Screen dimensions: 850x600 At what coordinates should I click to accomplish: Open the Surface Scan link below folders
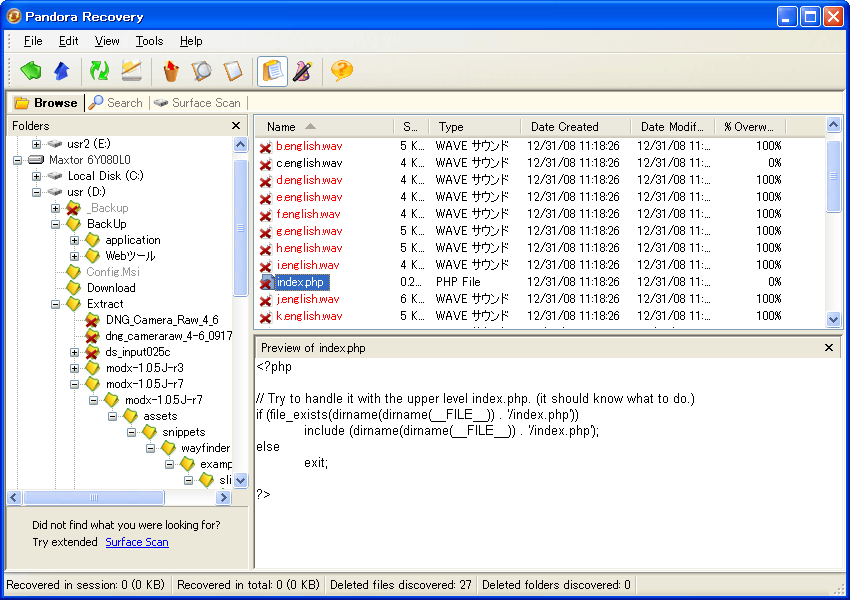pyautogui.click(x=137, y=542)
